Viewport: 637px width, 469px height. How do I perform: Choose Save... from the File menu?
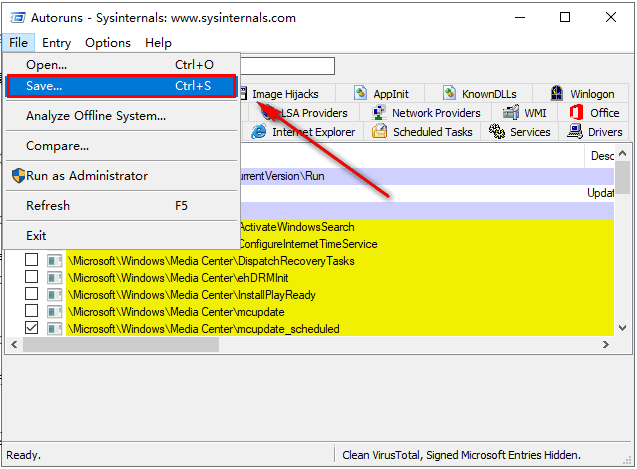[121, 86]
